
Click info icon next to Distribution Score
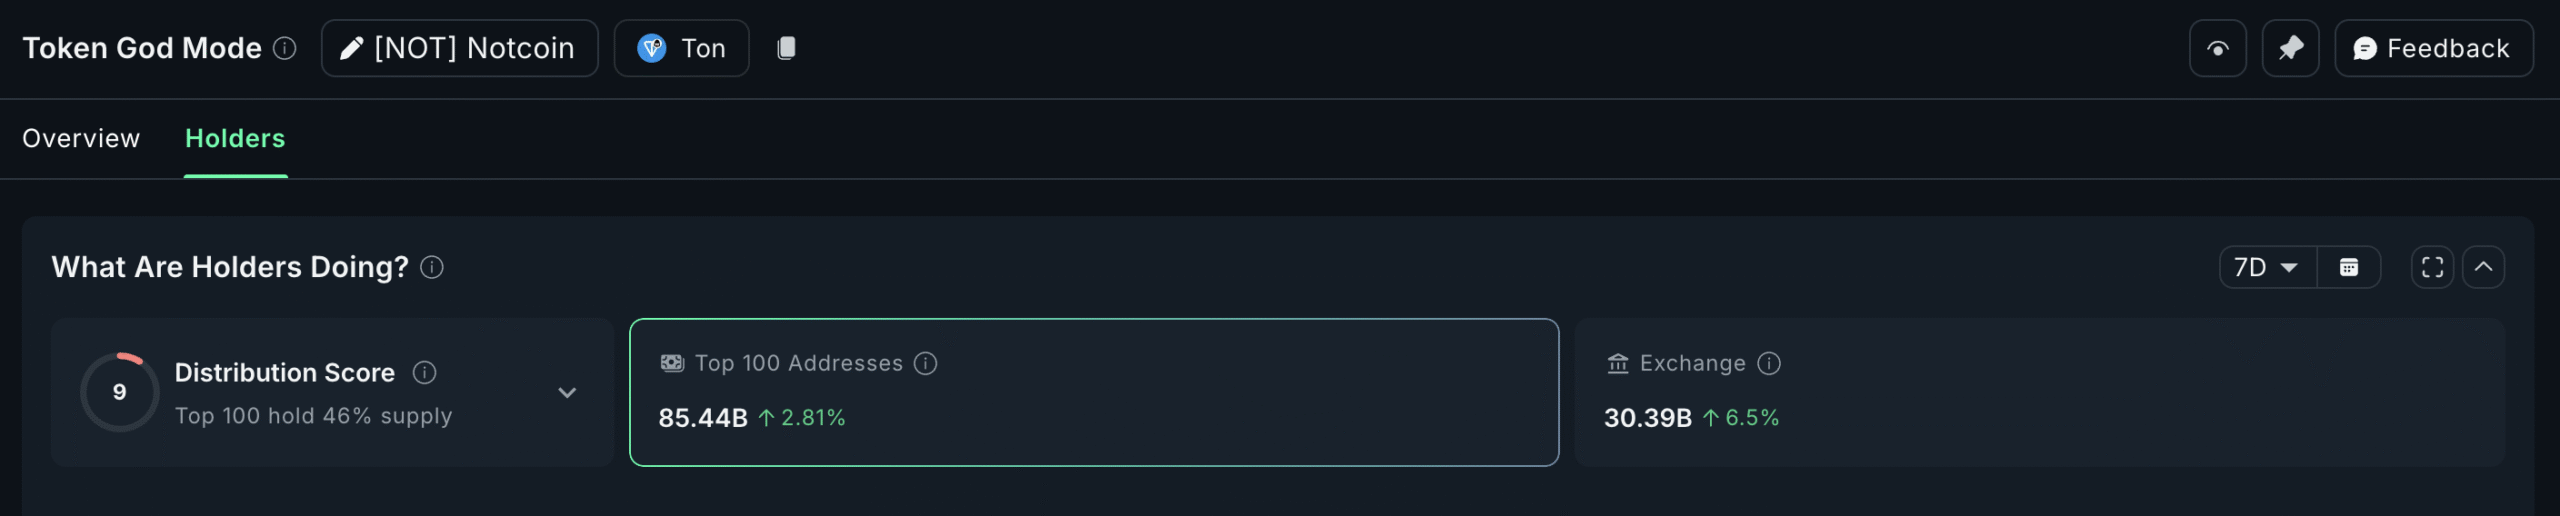pyautogui.click(x=425, y=373)
